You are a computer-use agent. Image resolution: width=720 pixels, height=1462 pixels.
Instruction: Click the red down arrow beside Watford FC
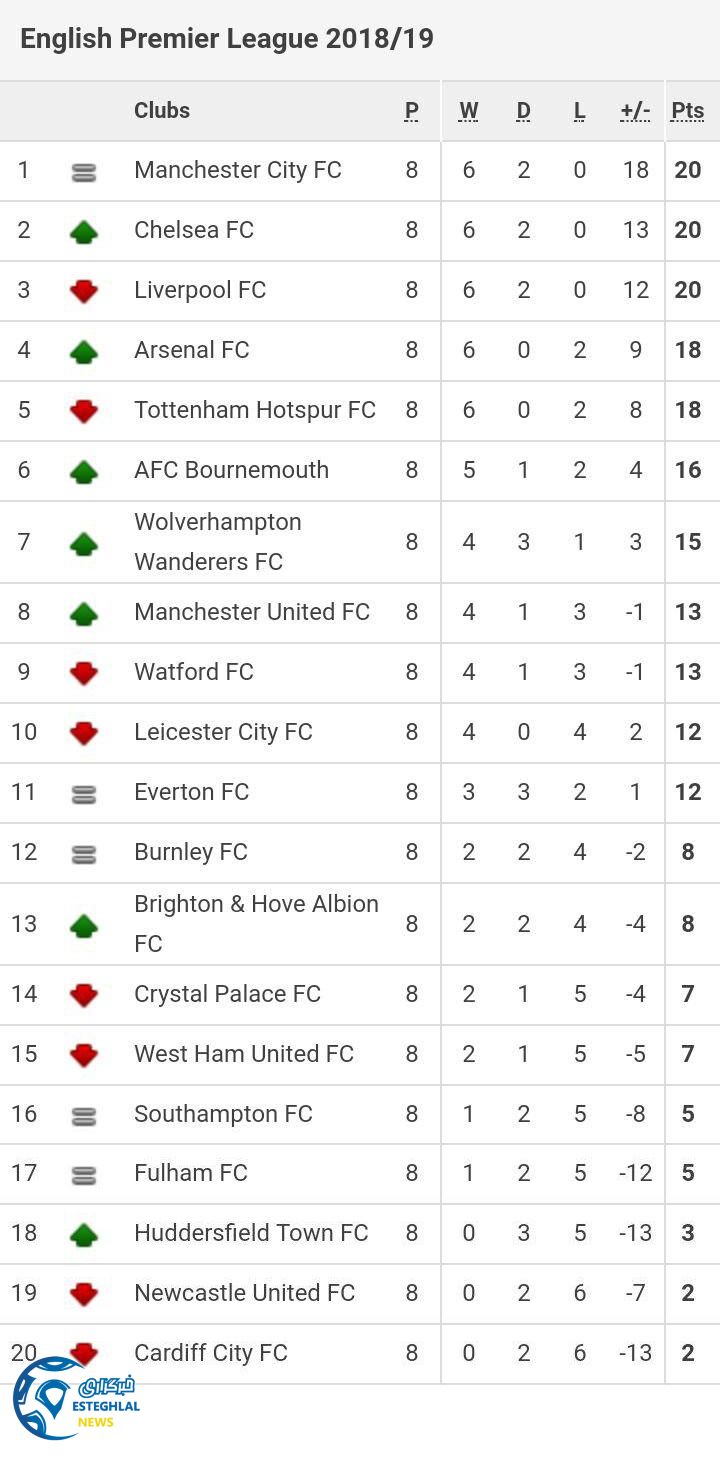point(84,673)
